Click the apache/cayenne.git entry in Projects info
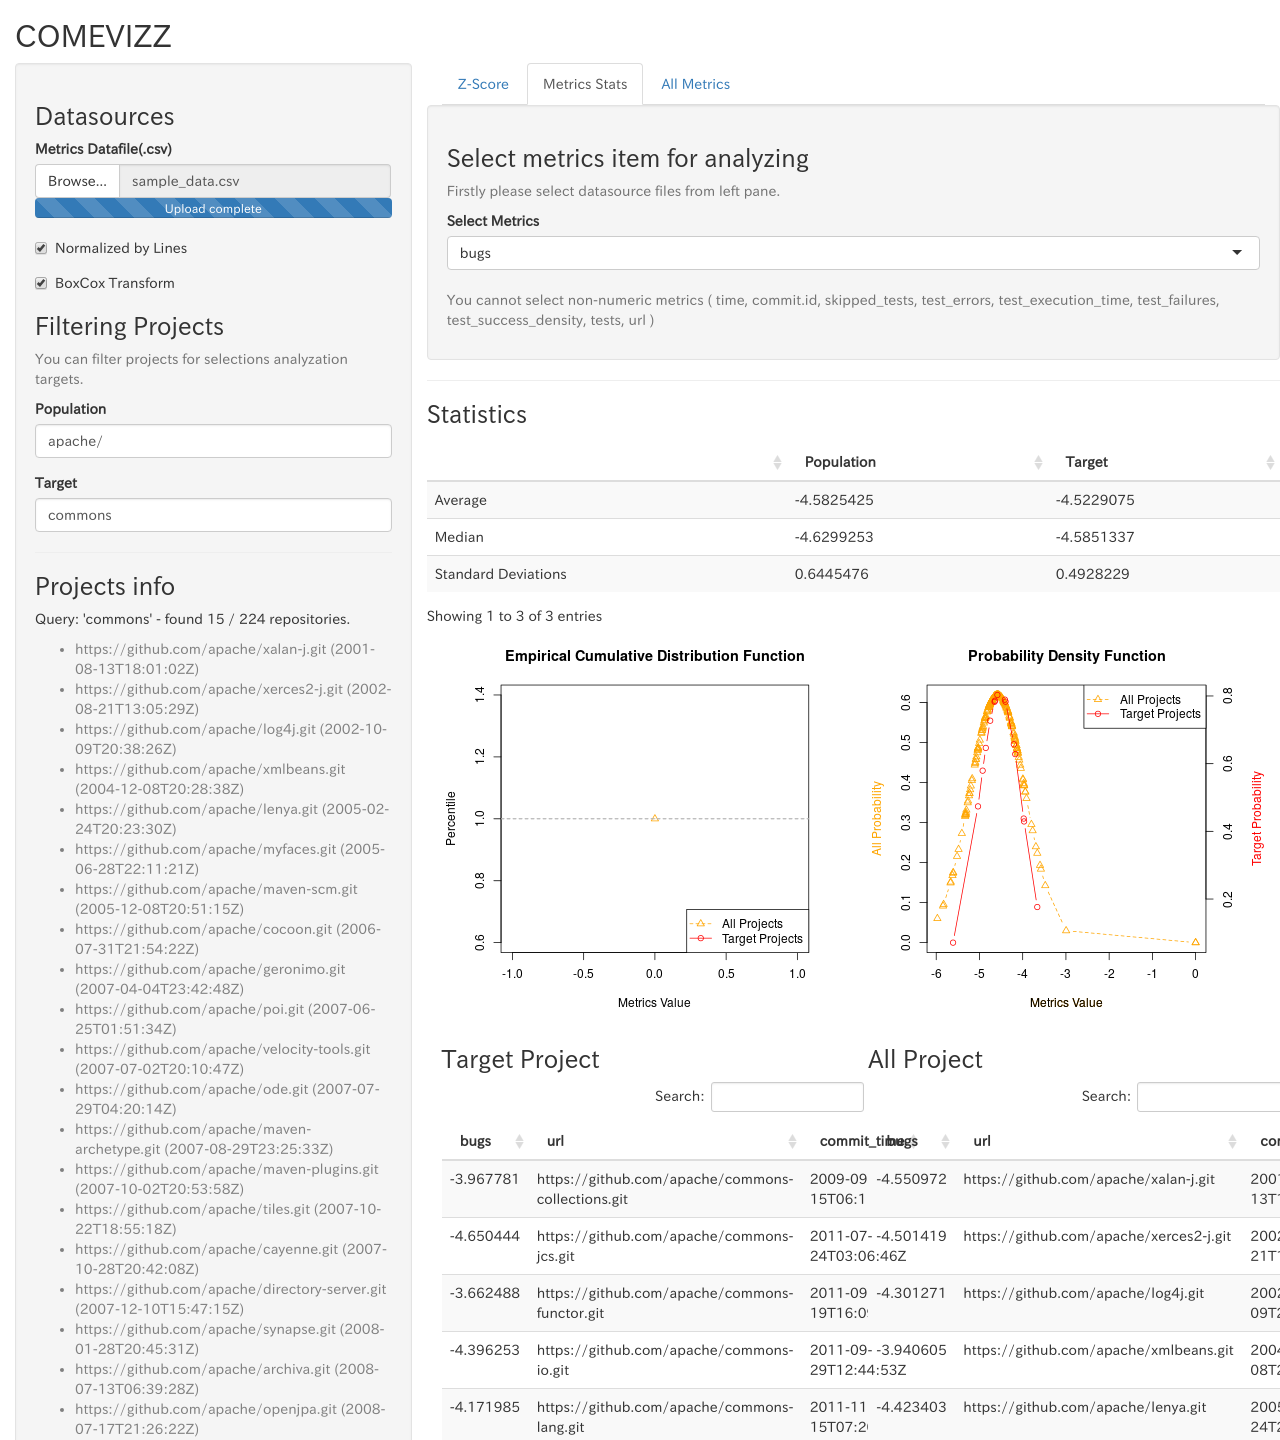The image size is (1280, 1440). [x=231, y=1259]
